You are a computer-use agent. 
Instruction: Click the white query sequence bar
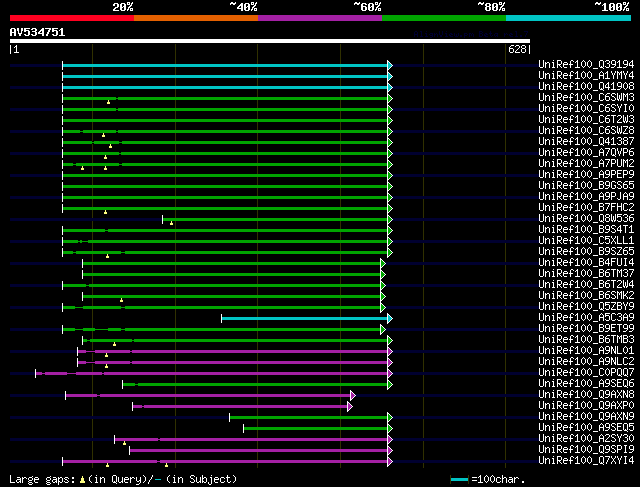point(270,41)
